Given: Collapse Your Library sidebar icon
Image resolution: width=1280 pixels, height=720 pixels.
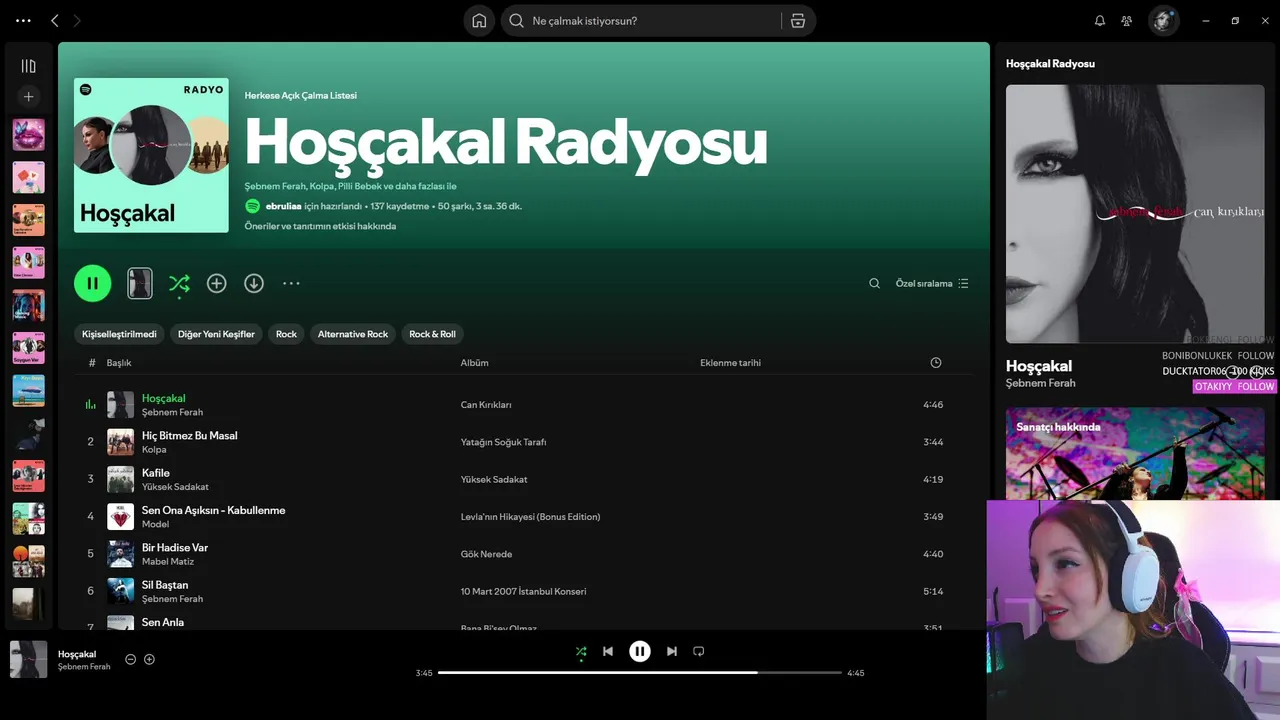Looking at the screenshot, I should pos(29,66).
